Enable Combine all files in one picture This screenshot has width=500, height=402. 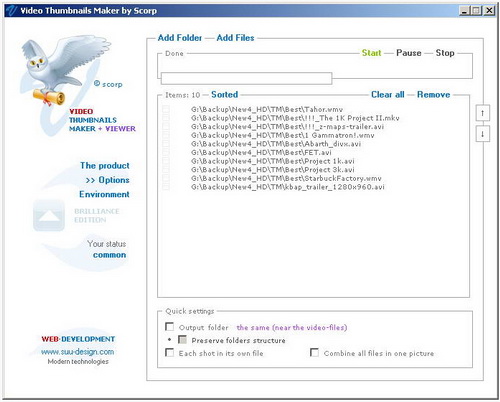[314, 352]
